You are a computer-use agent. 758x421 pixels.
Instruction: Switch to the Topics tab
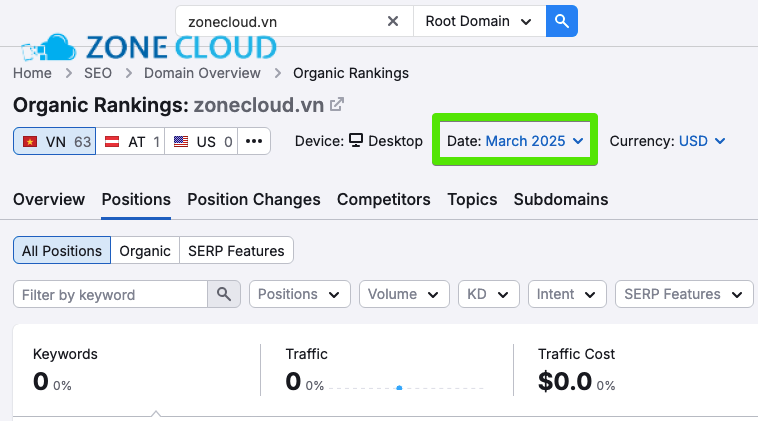point(472,200)
